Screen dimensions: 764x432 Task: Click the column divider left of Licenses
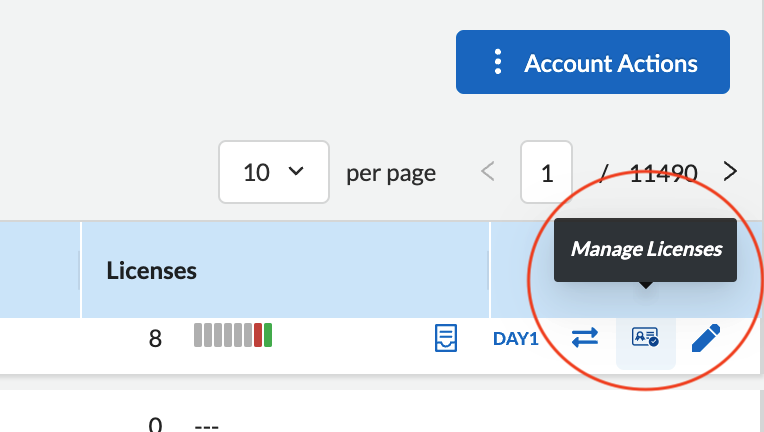click(81, 270)
